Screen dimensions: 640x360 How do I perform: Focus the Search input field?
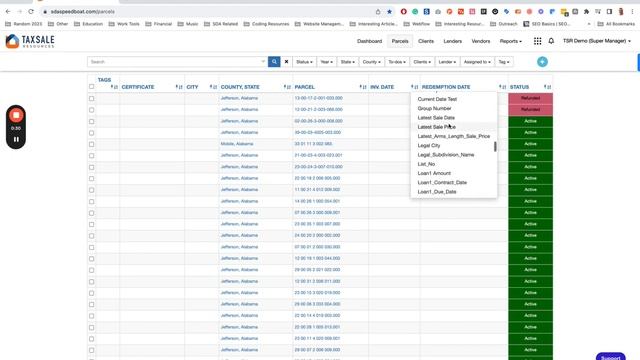point(177,62)
